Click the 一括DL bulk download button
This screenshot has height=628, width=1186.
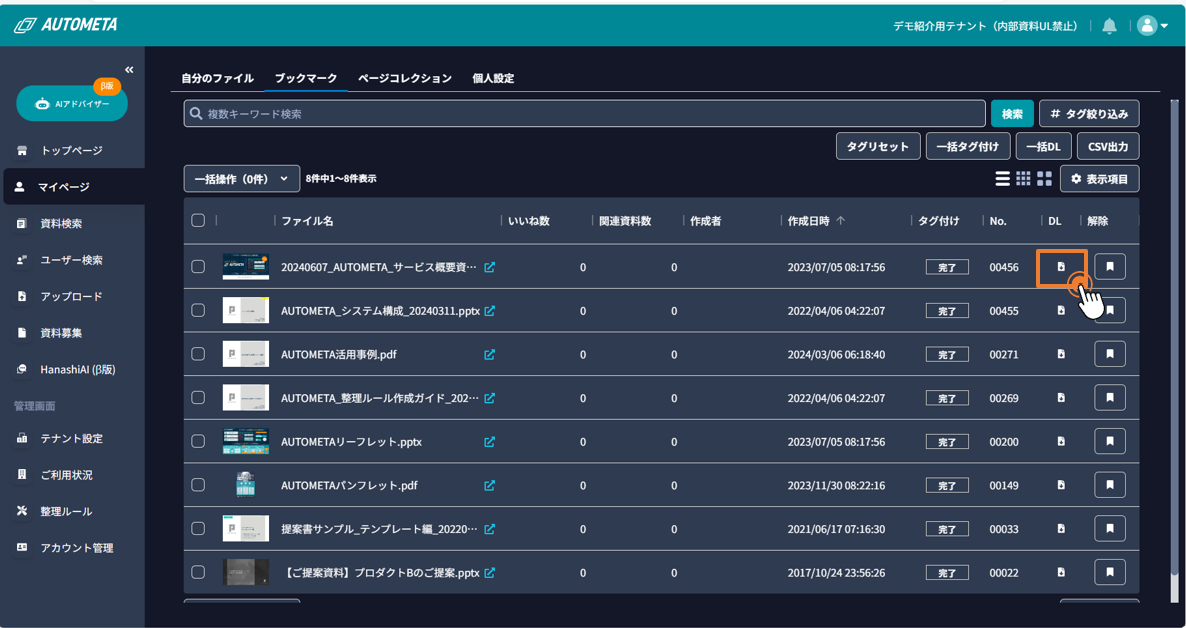(x=1044, y=146)
